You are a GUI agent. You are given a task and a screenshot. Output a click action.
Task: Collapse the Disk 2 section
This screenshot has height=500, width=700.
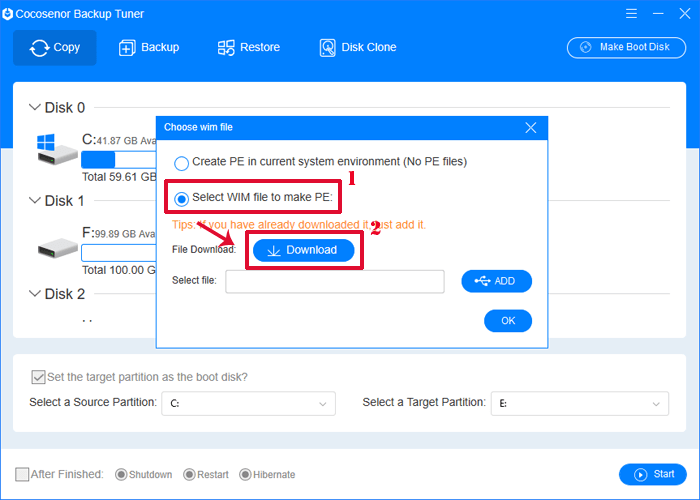pyautogui.click(x=34, y=294)
